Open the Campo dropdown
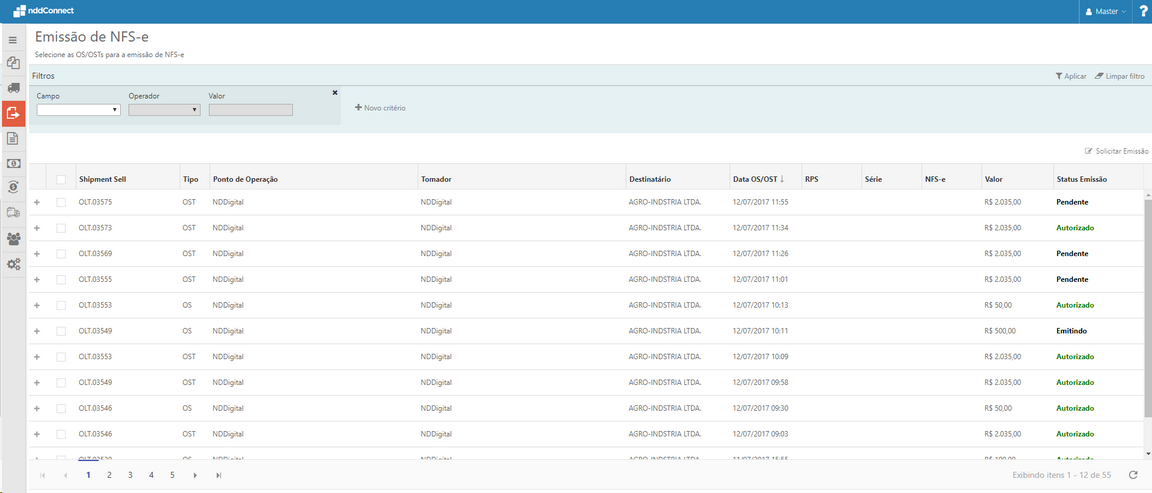The image size is (1152, 493). [78, 110]
